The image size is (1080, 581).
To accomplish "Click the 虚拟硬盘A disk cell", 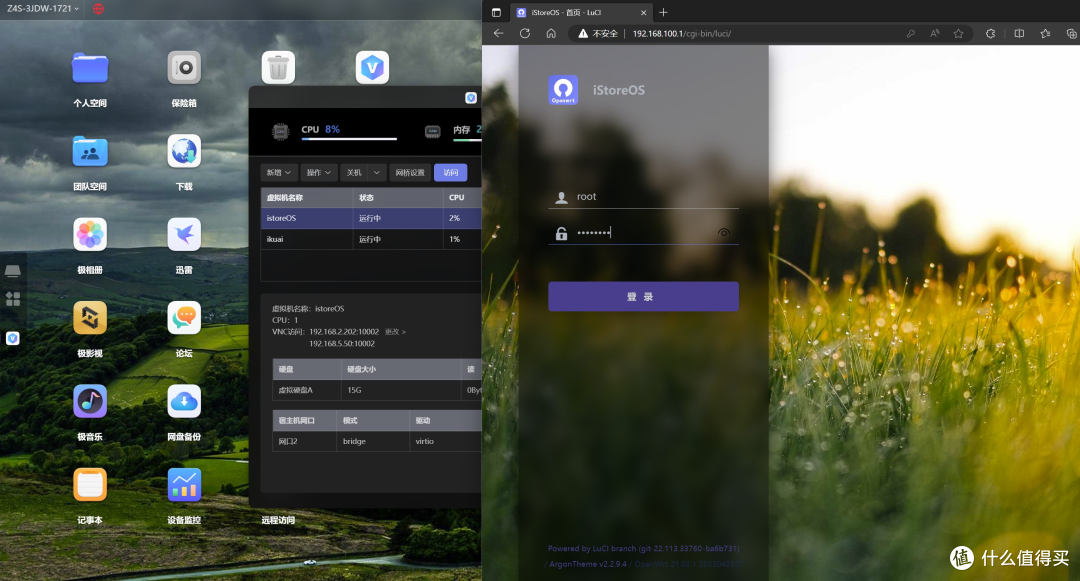I will pos(307,390).
